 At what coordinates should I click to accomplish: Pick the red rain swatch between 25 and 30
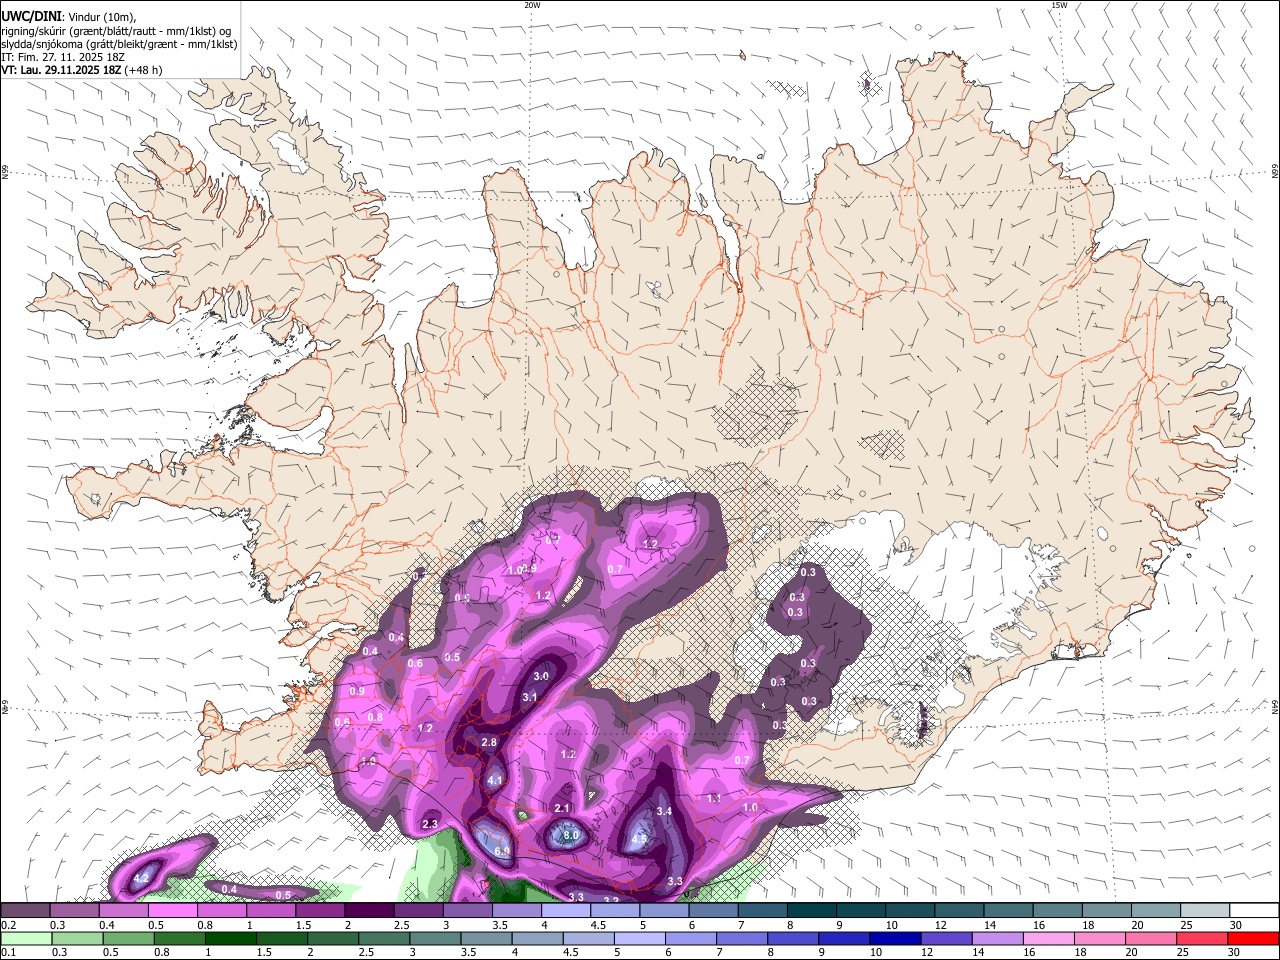click(1202, 938)
